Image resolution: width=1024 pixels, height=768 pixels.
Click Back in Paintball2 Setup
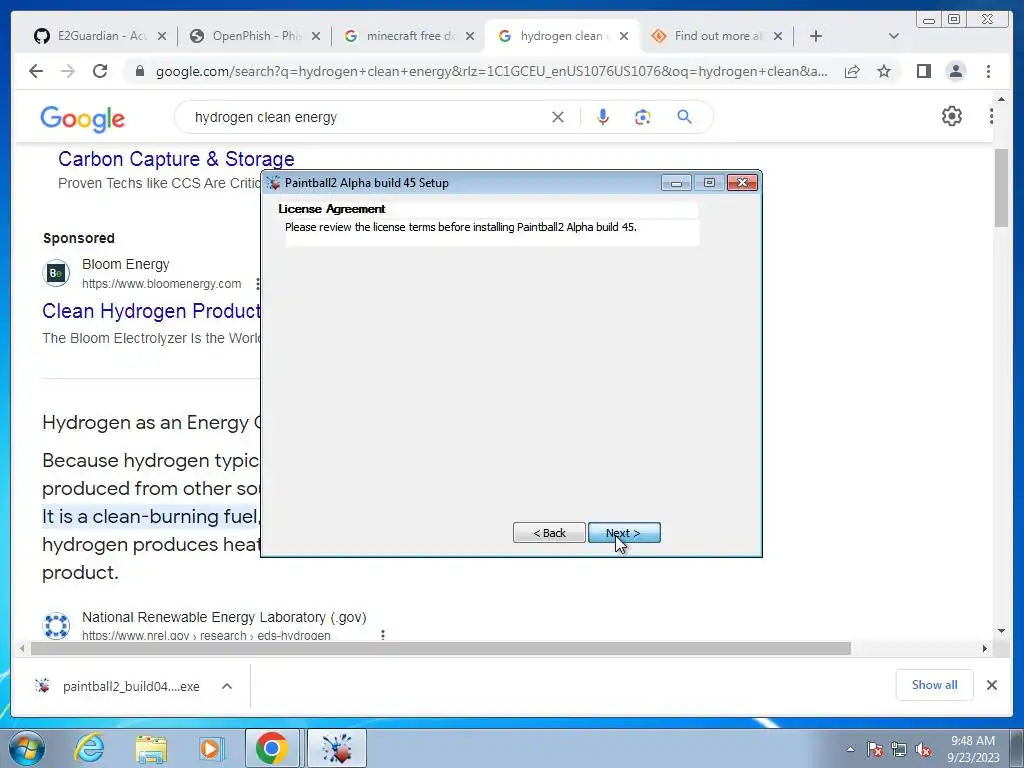coord(549,533)
